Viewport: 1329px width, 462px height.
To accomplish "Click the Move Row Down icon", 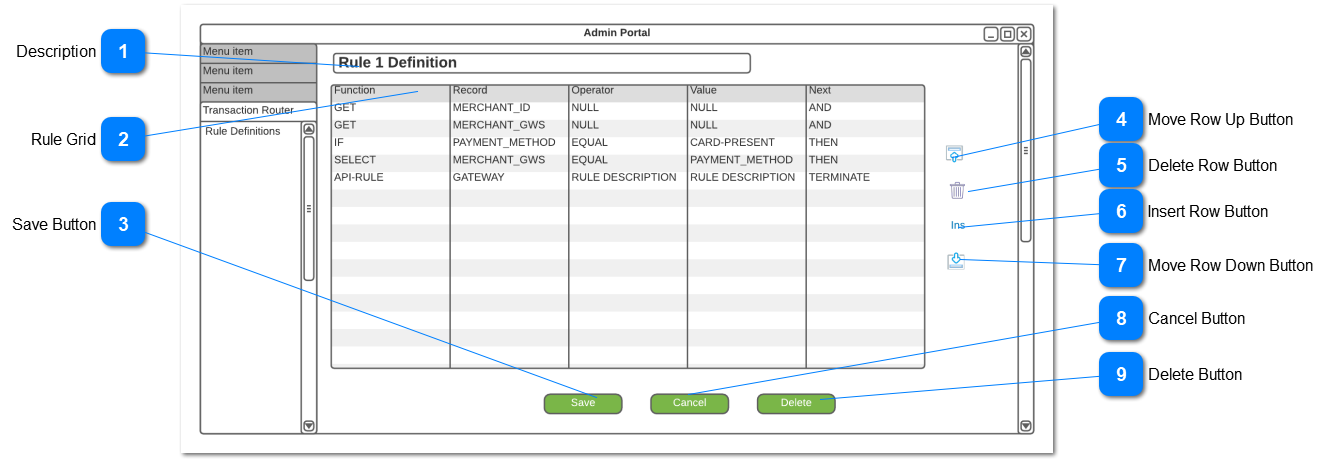I will coord(956,261).
